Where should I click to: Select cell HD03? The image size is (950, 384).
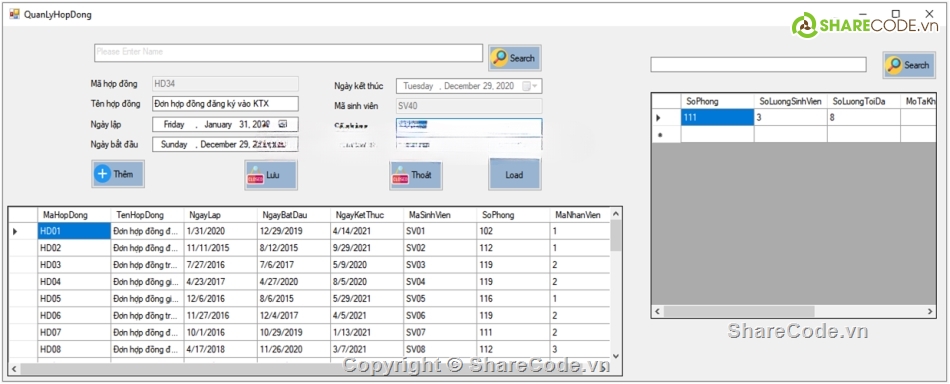coord(74,265)
